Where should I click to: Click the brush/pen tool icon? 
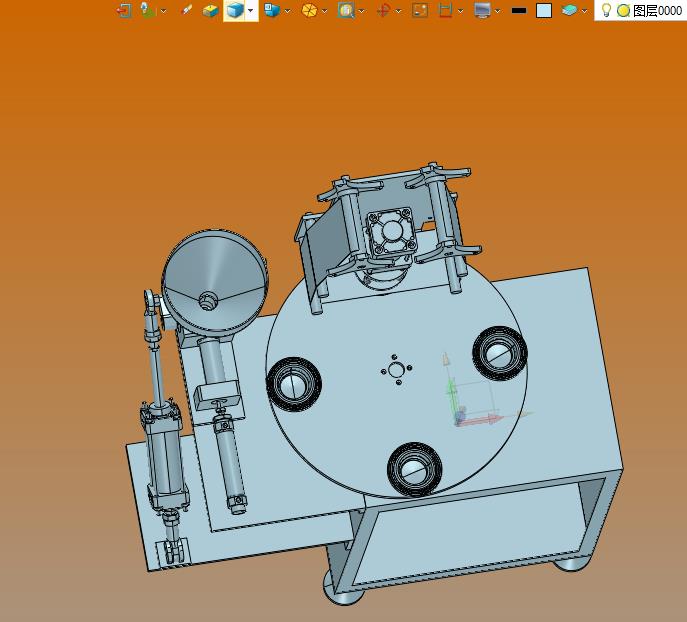tap(187, 10)
